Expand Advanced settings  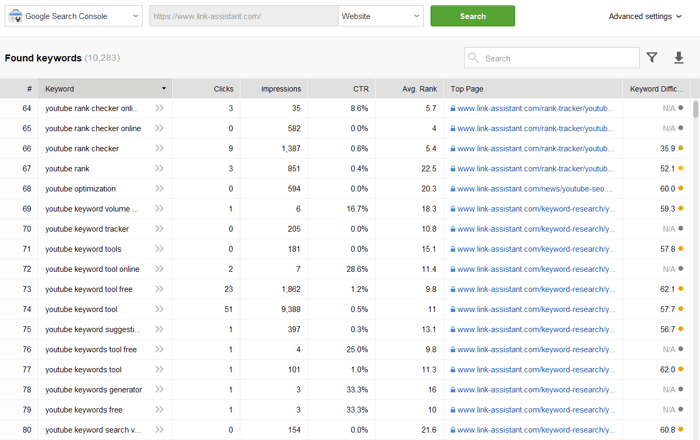pyautogui.click(x=645, y=16)
